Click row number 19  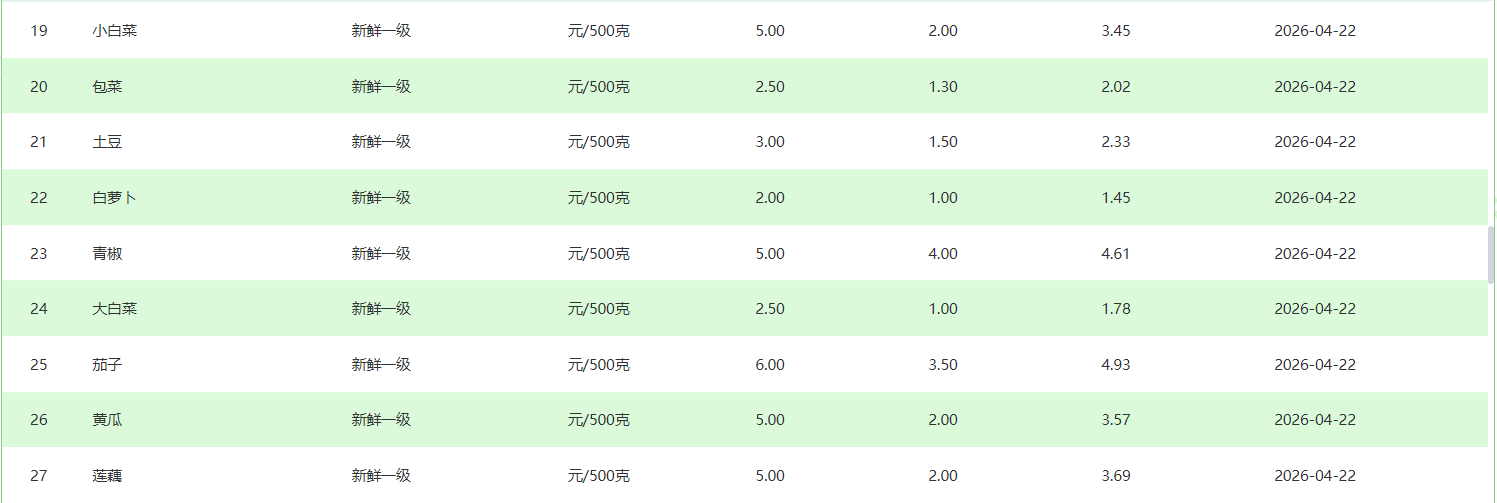39,31
